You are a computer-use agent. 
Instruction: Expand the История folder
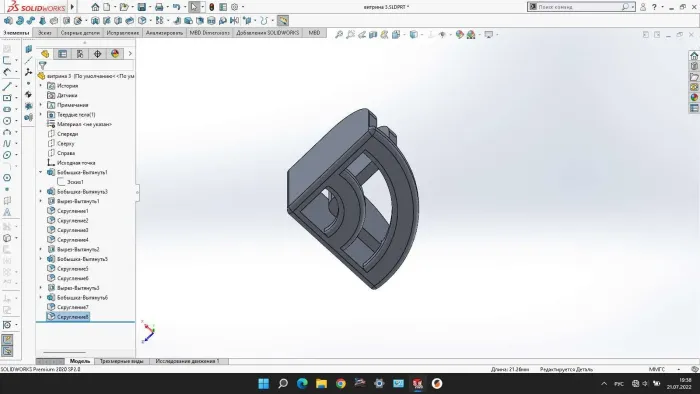click(41, 86)
